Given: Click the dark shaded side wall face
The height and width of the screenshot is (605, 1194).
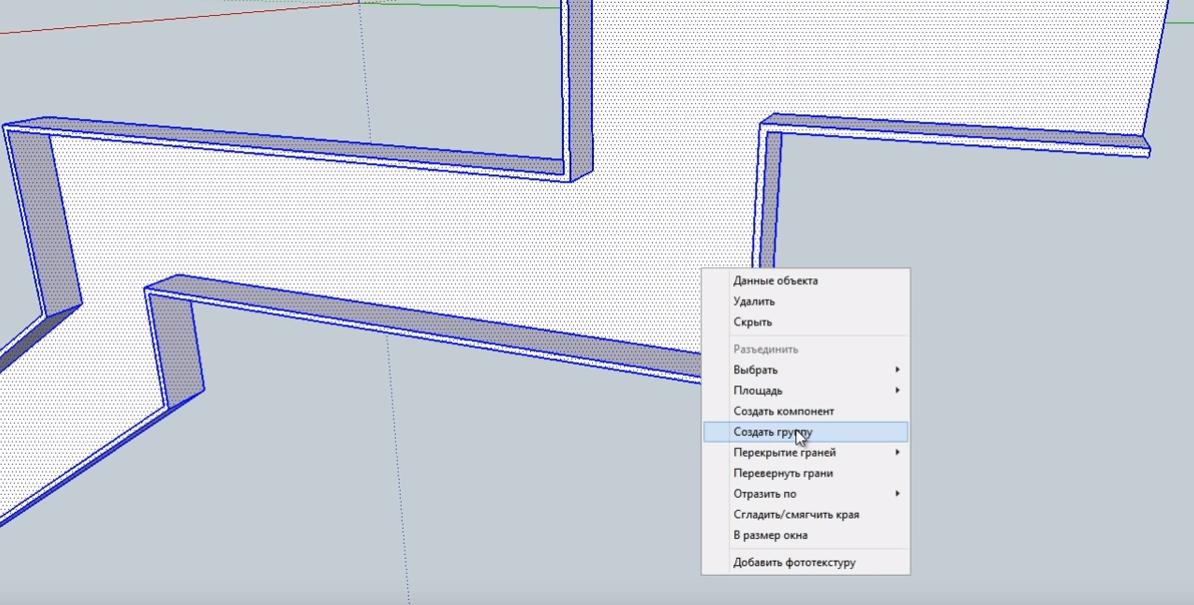Looking at the screenshot, I should click(x=45, y=220).
